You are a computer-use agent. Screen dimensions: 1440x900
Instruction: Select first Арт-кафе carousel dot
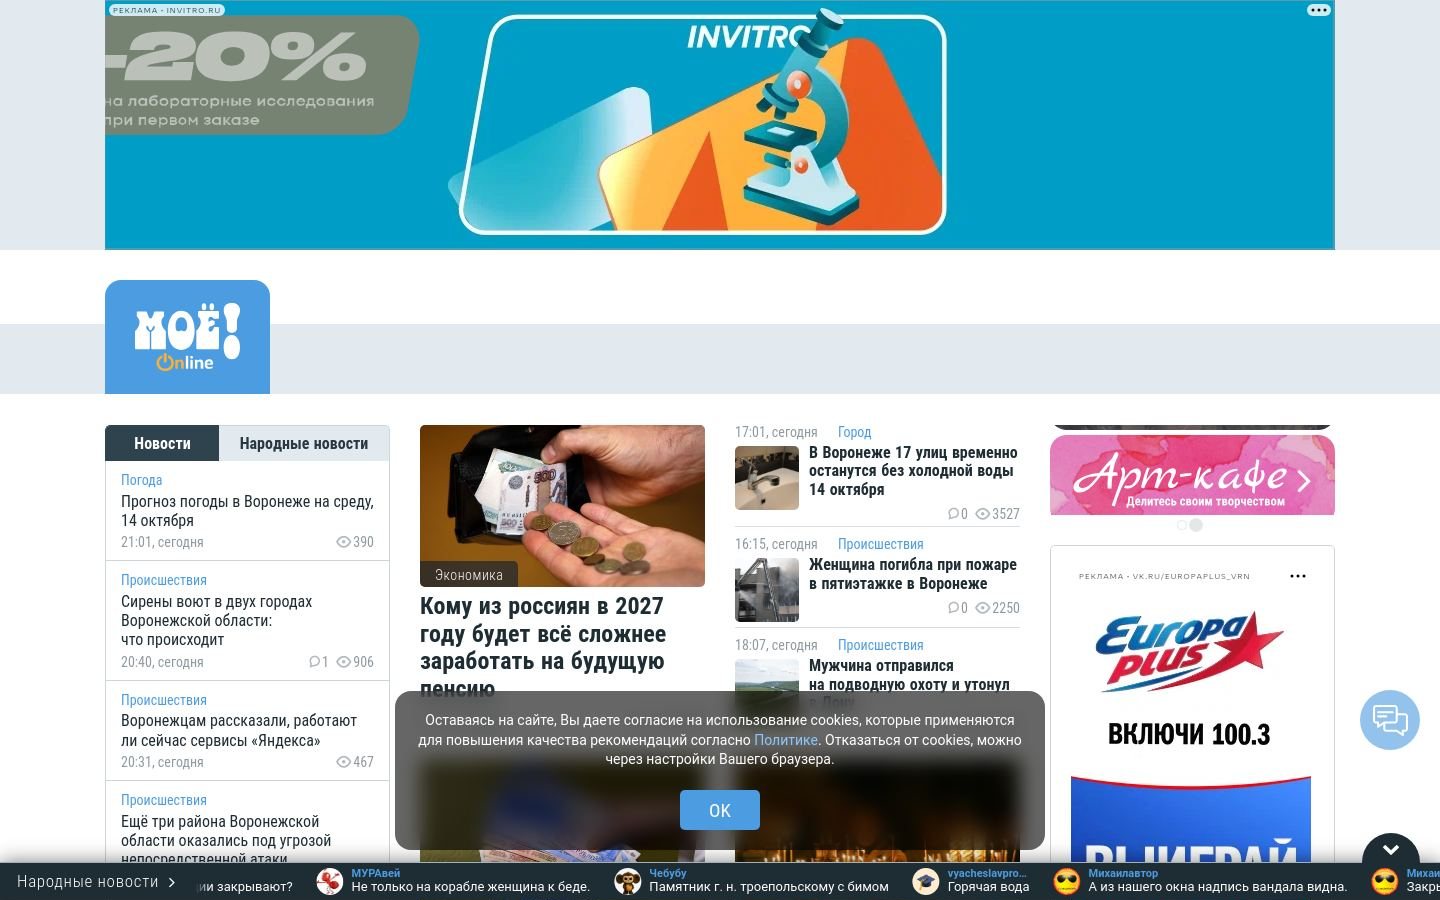1182,525
